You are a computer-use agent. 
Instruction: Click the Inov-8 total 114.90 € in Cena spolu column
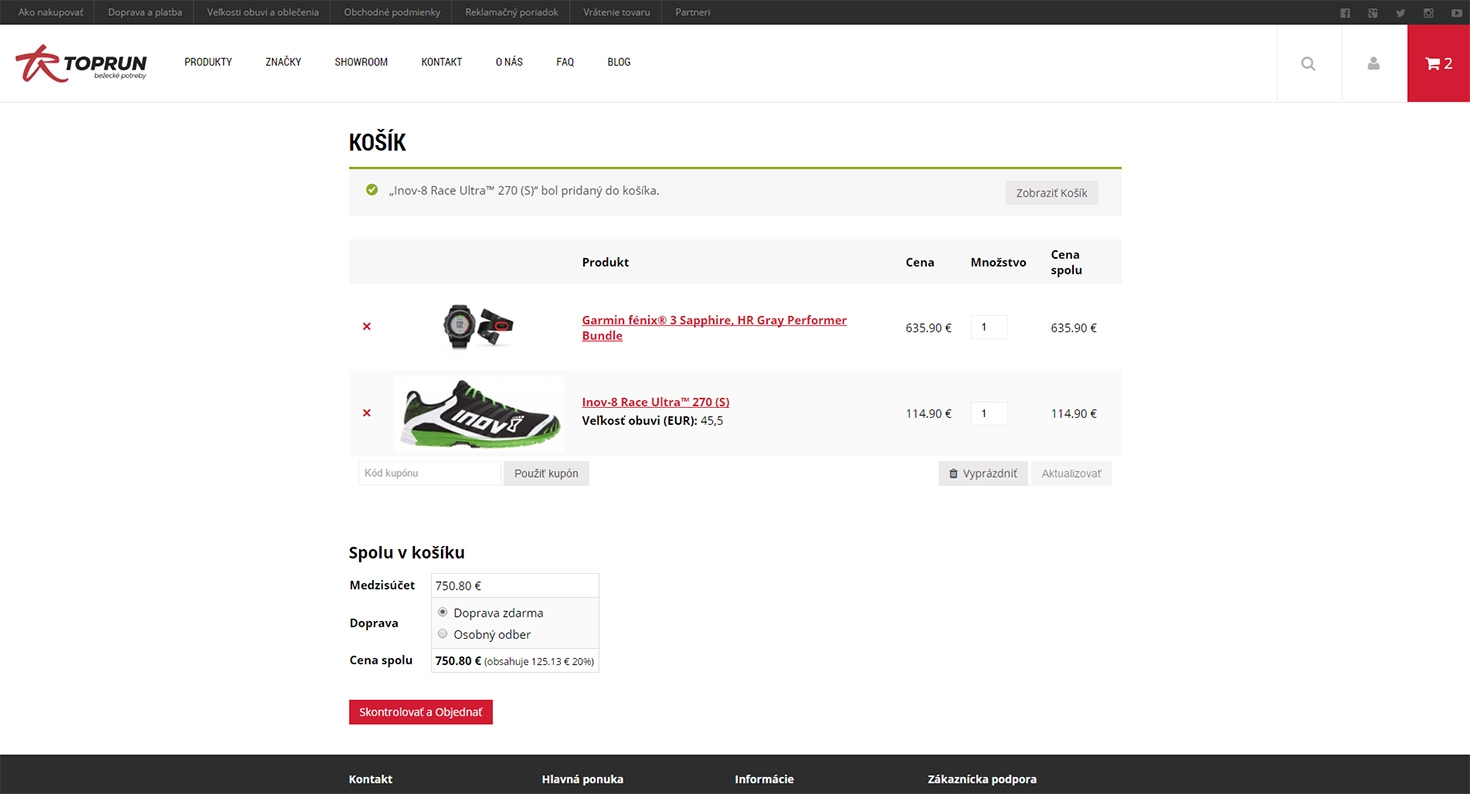tap(1074, 413)
